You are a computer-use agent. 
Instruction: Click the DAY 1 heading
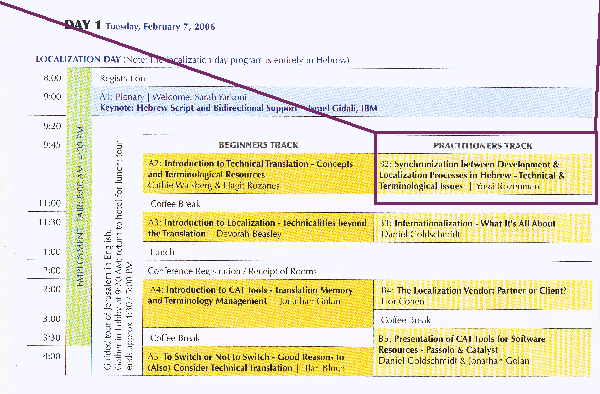83,25
